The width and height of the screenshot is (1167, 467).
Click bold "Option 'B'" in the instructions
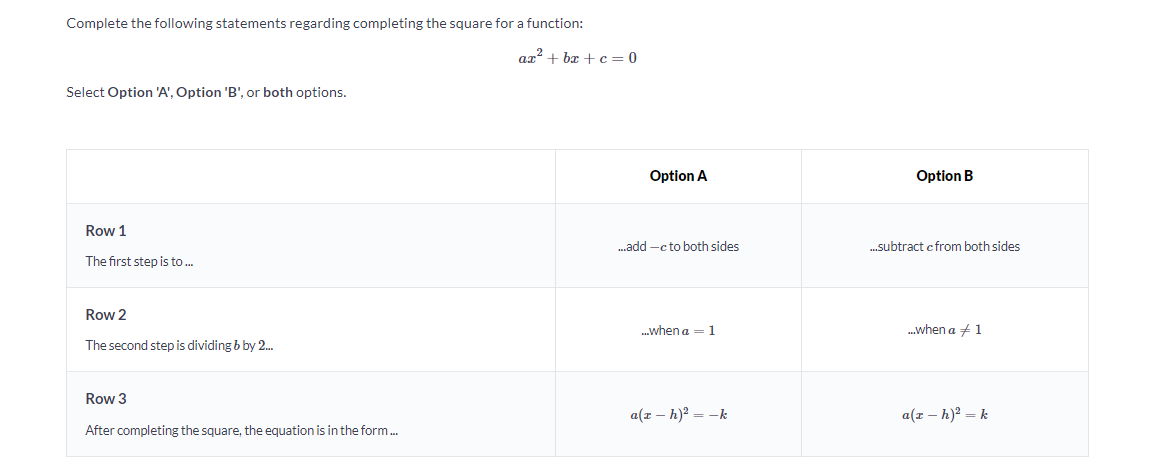click(x=210, y=92)
